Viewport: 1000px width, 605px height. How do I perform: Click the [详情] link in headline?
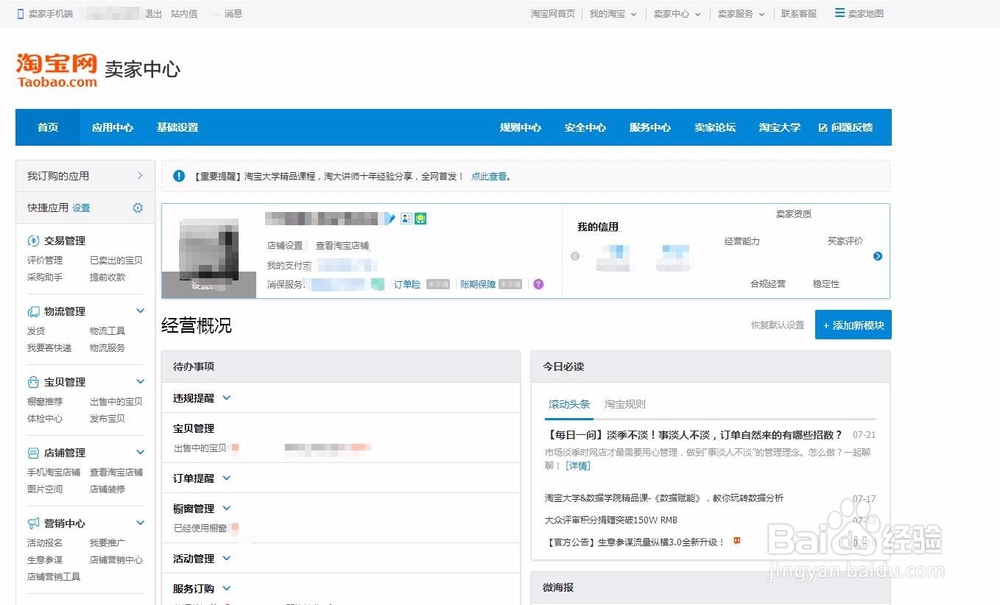point(578,466)
